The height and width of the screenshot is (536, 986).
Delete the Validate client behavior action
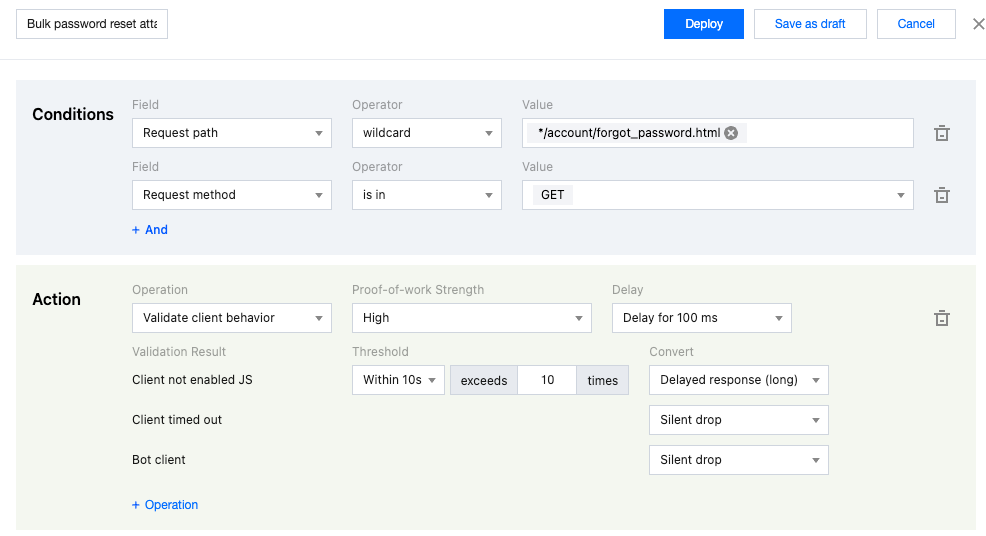(x=941, y=318)
